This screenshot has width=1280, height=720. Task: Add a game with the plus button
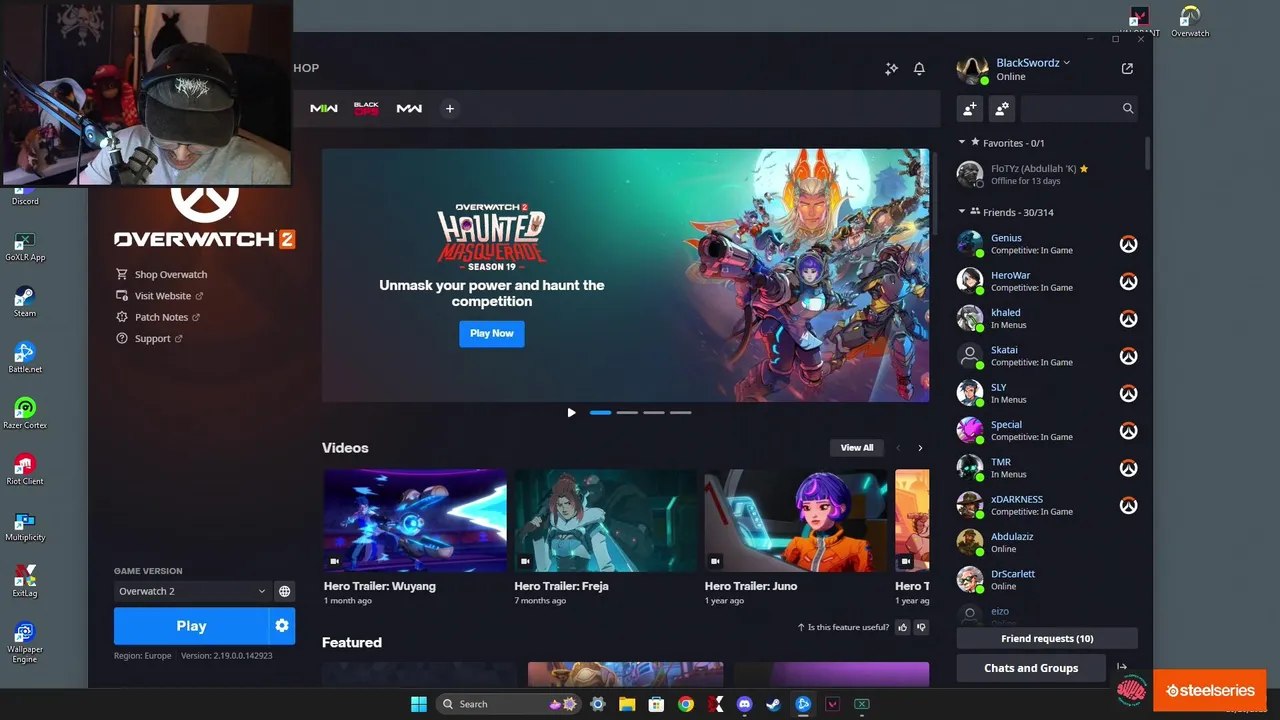pyautogui.click(x=450, y=108)
